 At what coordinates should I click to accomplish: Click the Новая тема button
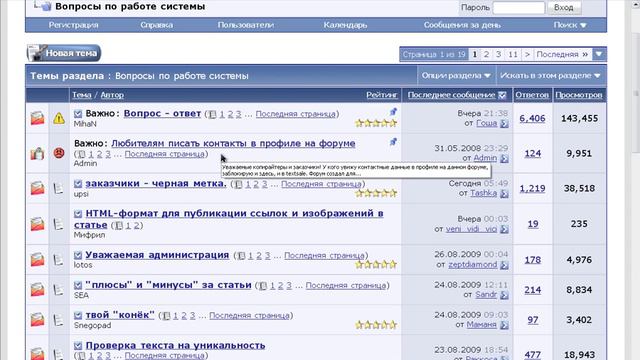(x=64, y=53)
